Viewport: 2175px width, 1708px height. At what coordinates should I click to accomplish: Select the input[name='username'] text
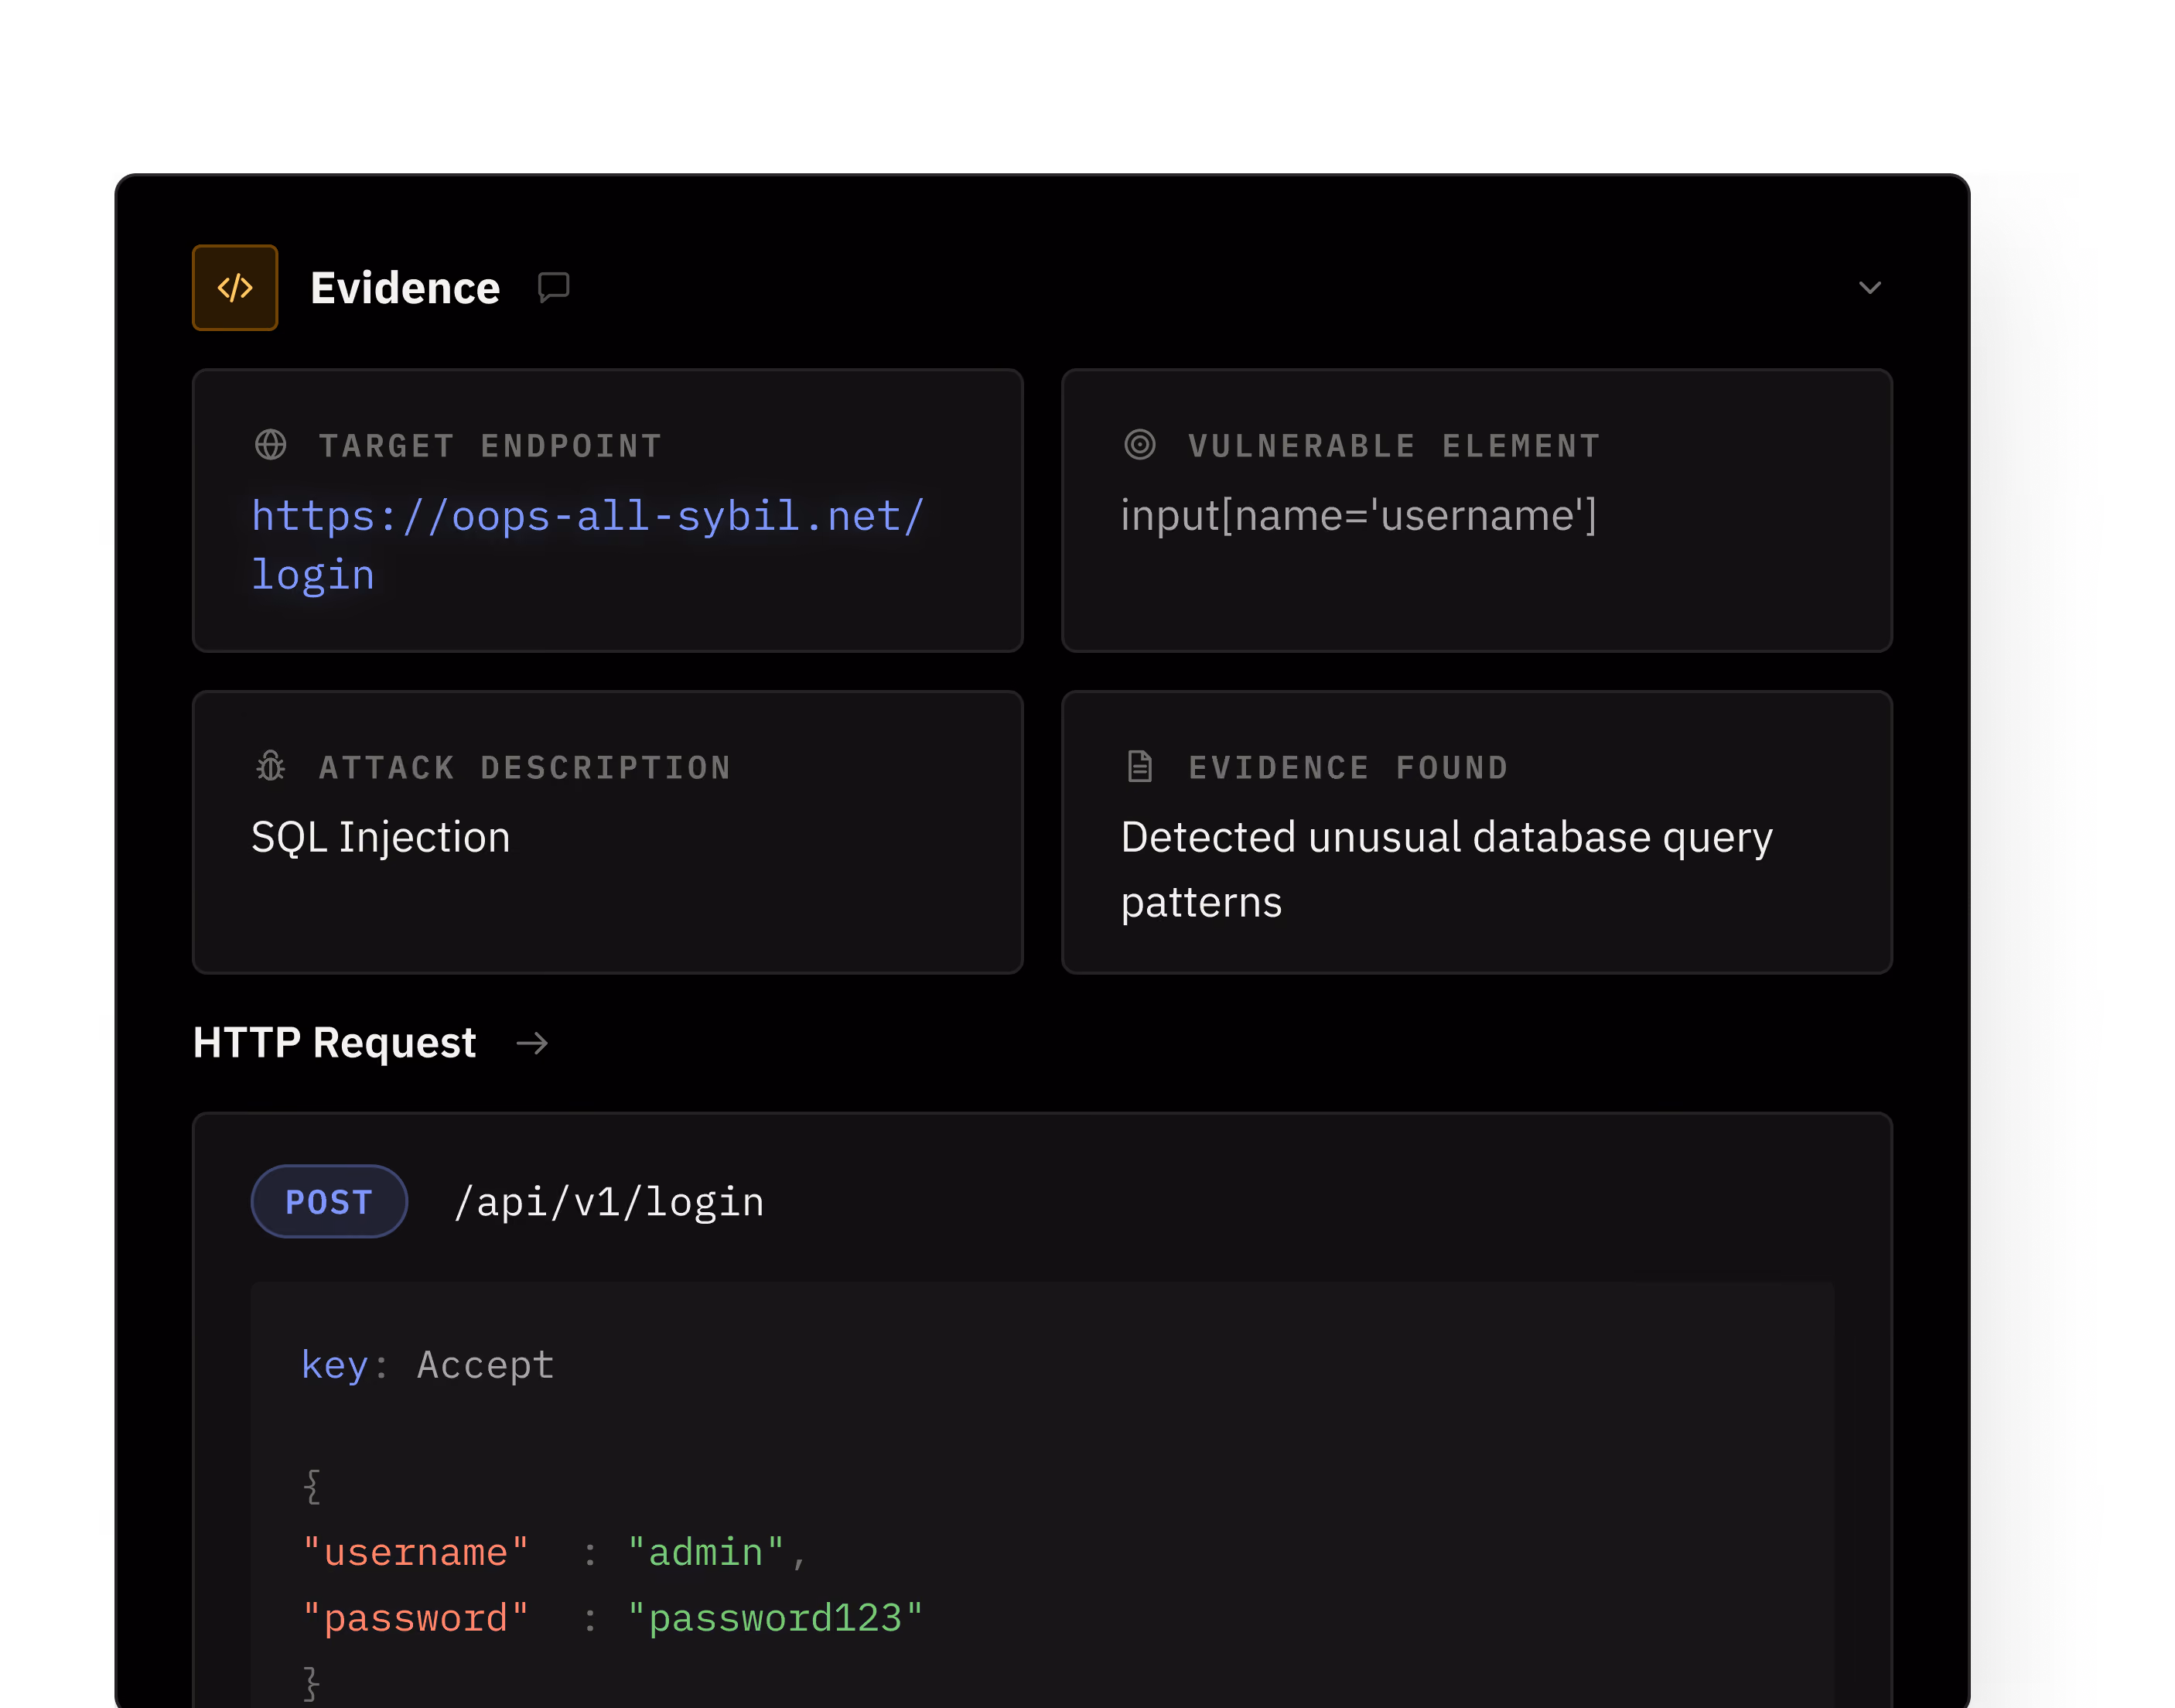click(1359, 516)
